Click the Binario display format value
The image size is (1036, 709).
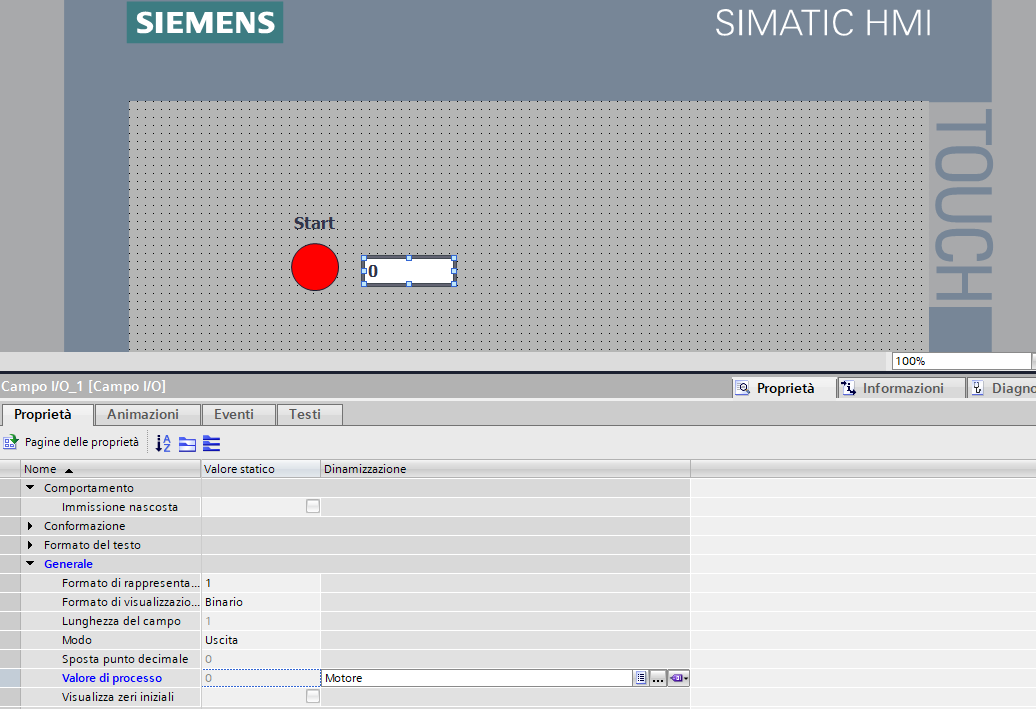point(260,602)
